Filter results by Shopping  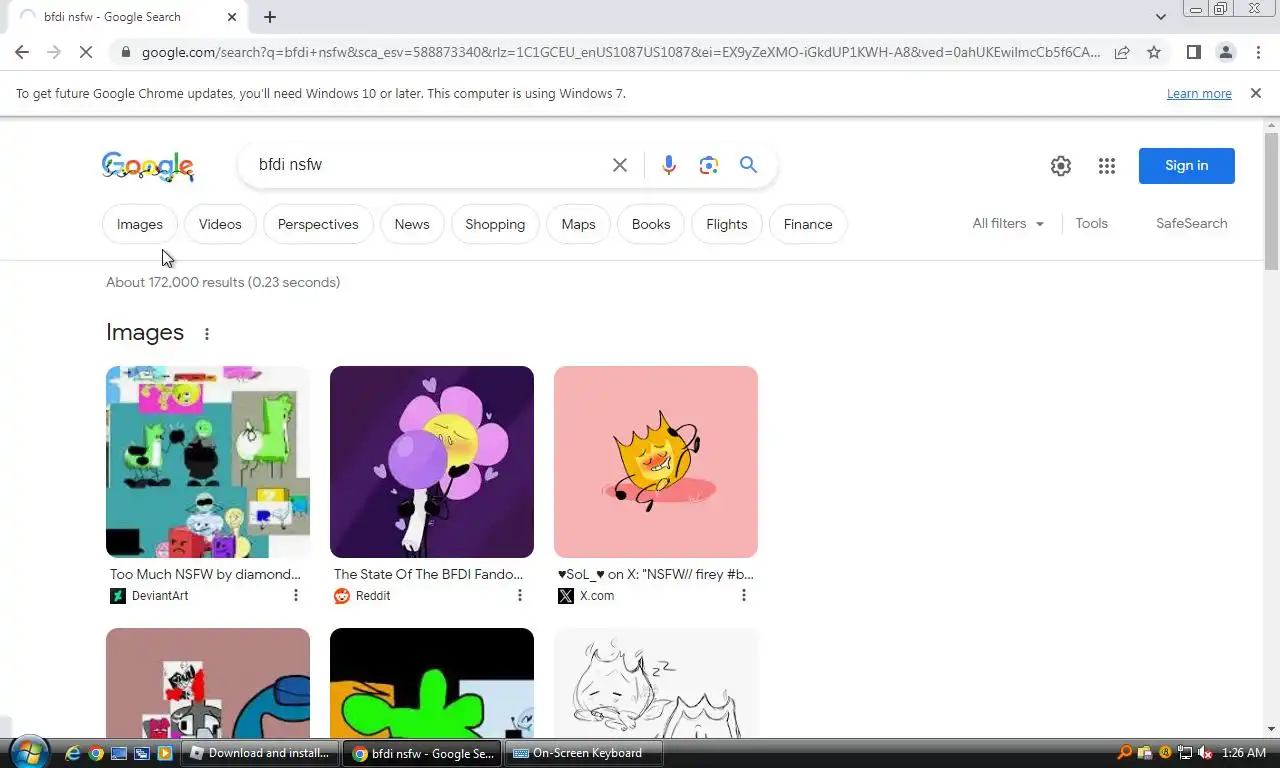click(495, 224)
